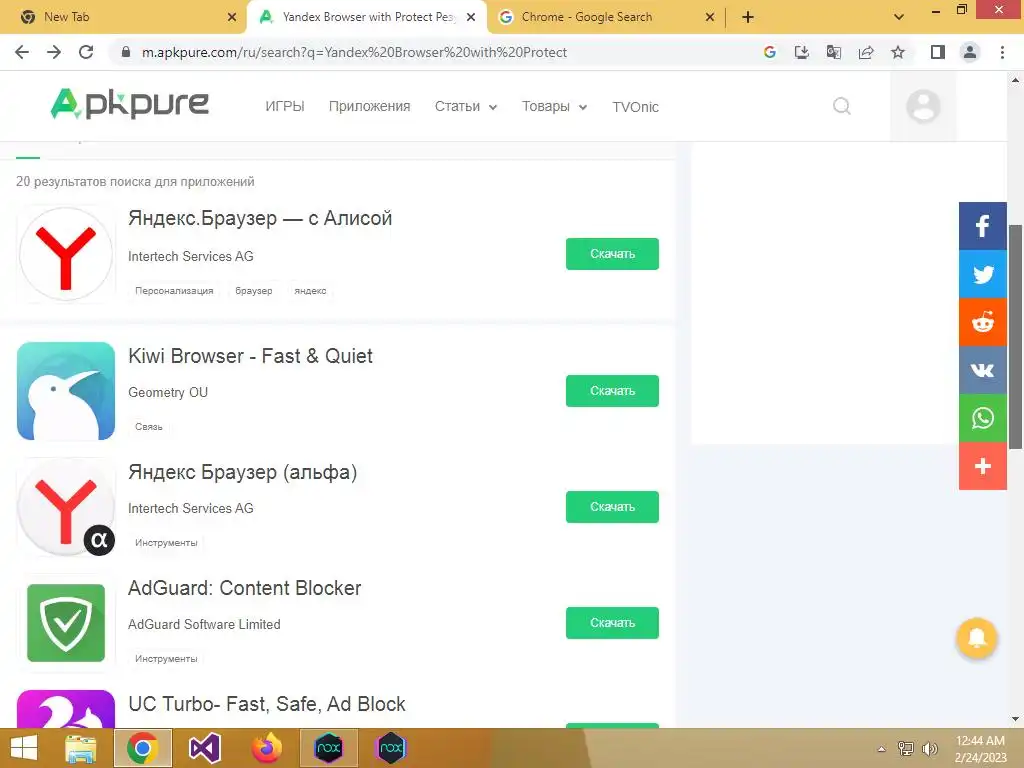
Task: Show hidden system tray icons
Action: pyautogui.click(x=882, y=749)
